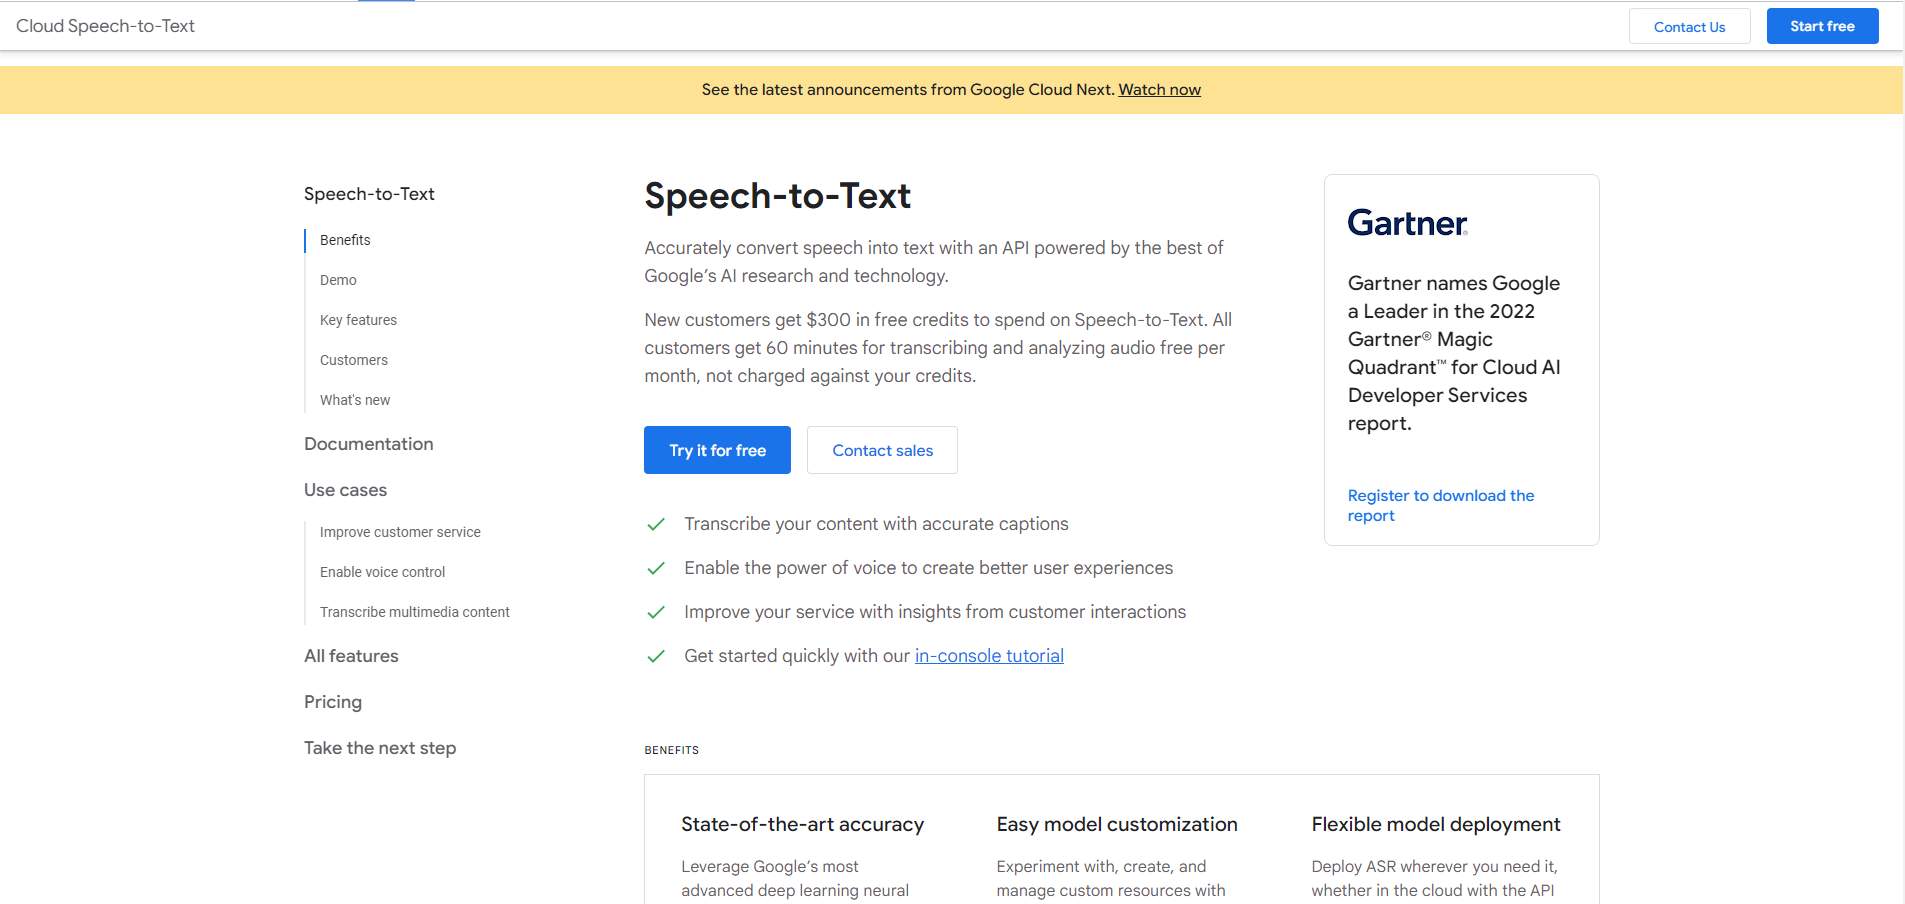
Task: Open Improve customer service sidebar item
Action: (x=400, y=532)
